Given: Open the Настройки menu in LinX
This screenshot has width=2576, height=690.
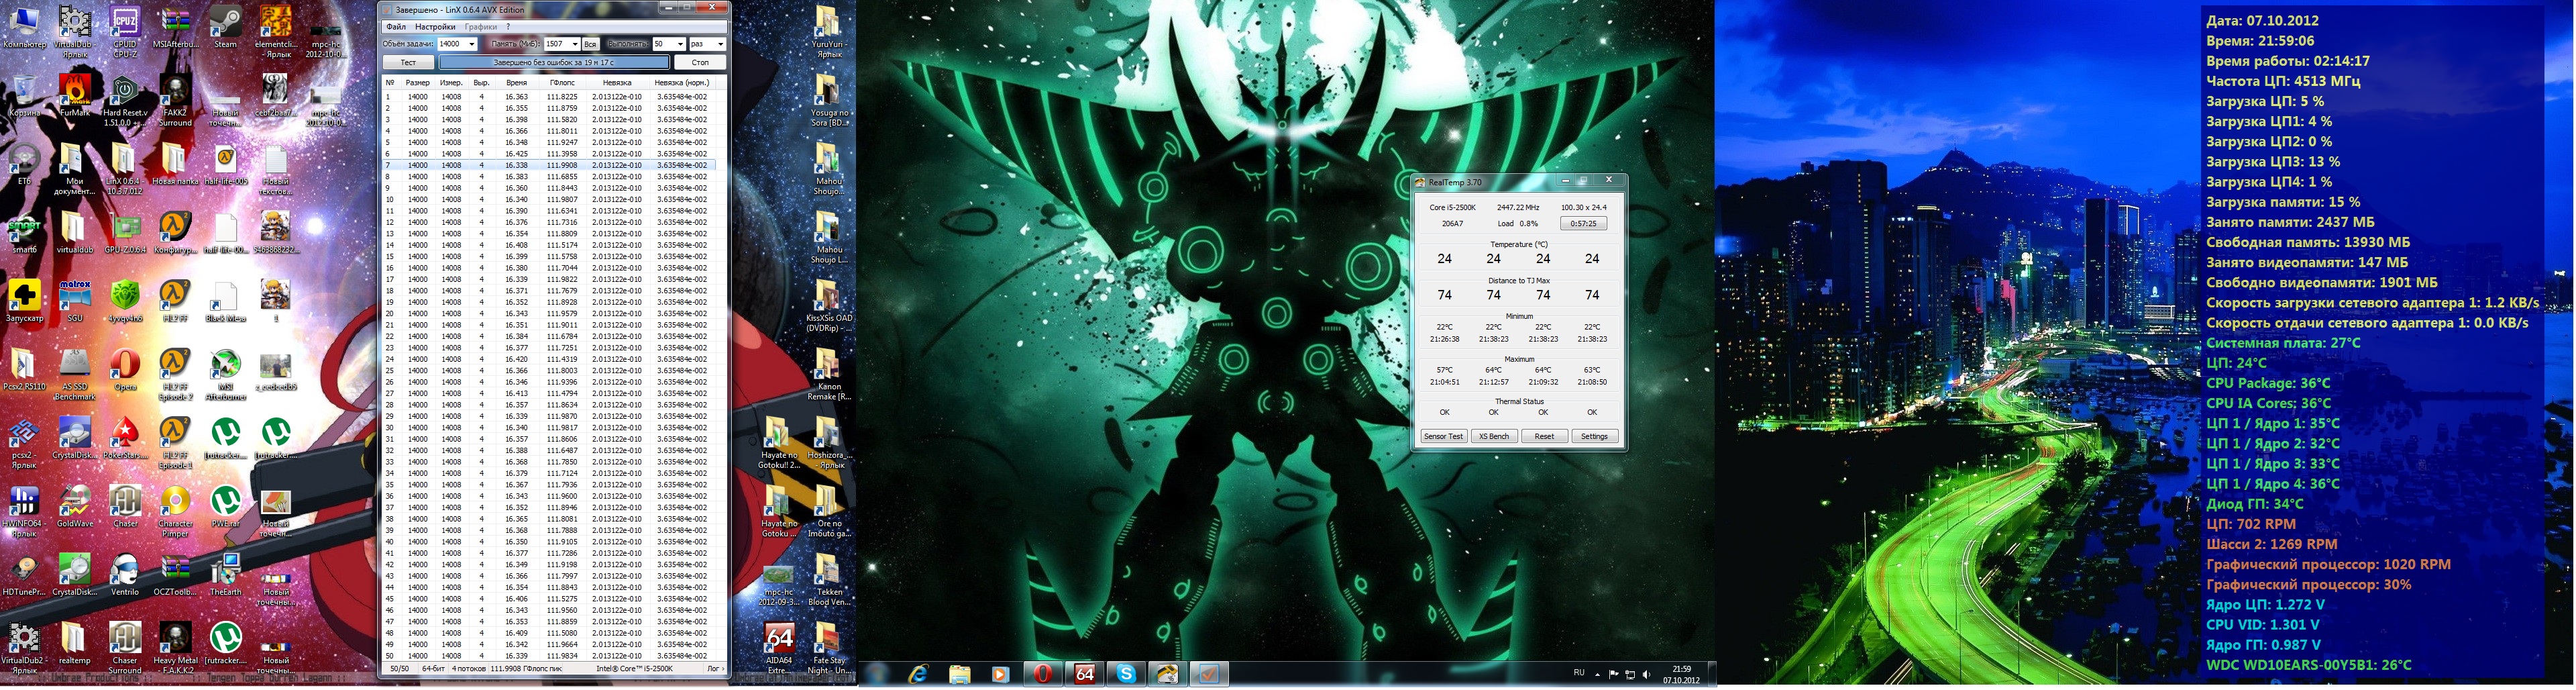Looking at the screenshot, I should pyautogui.click(x=435, y=27).
